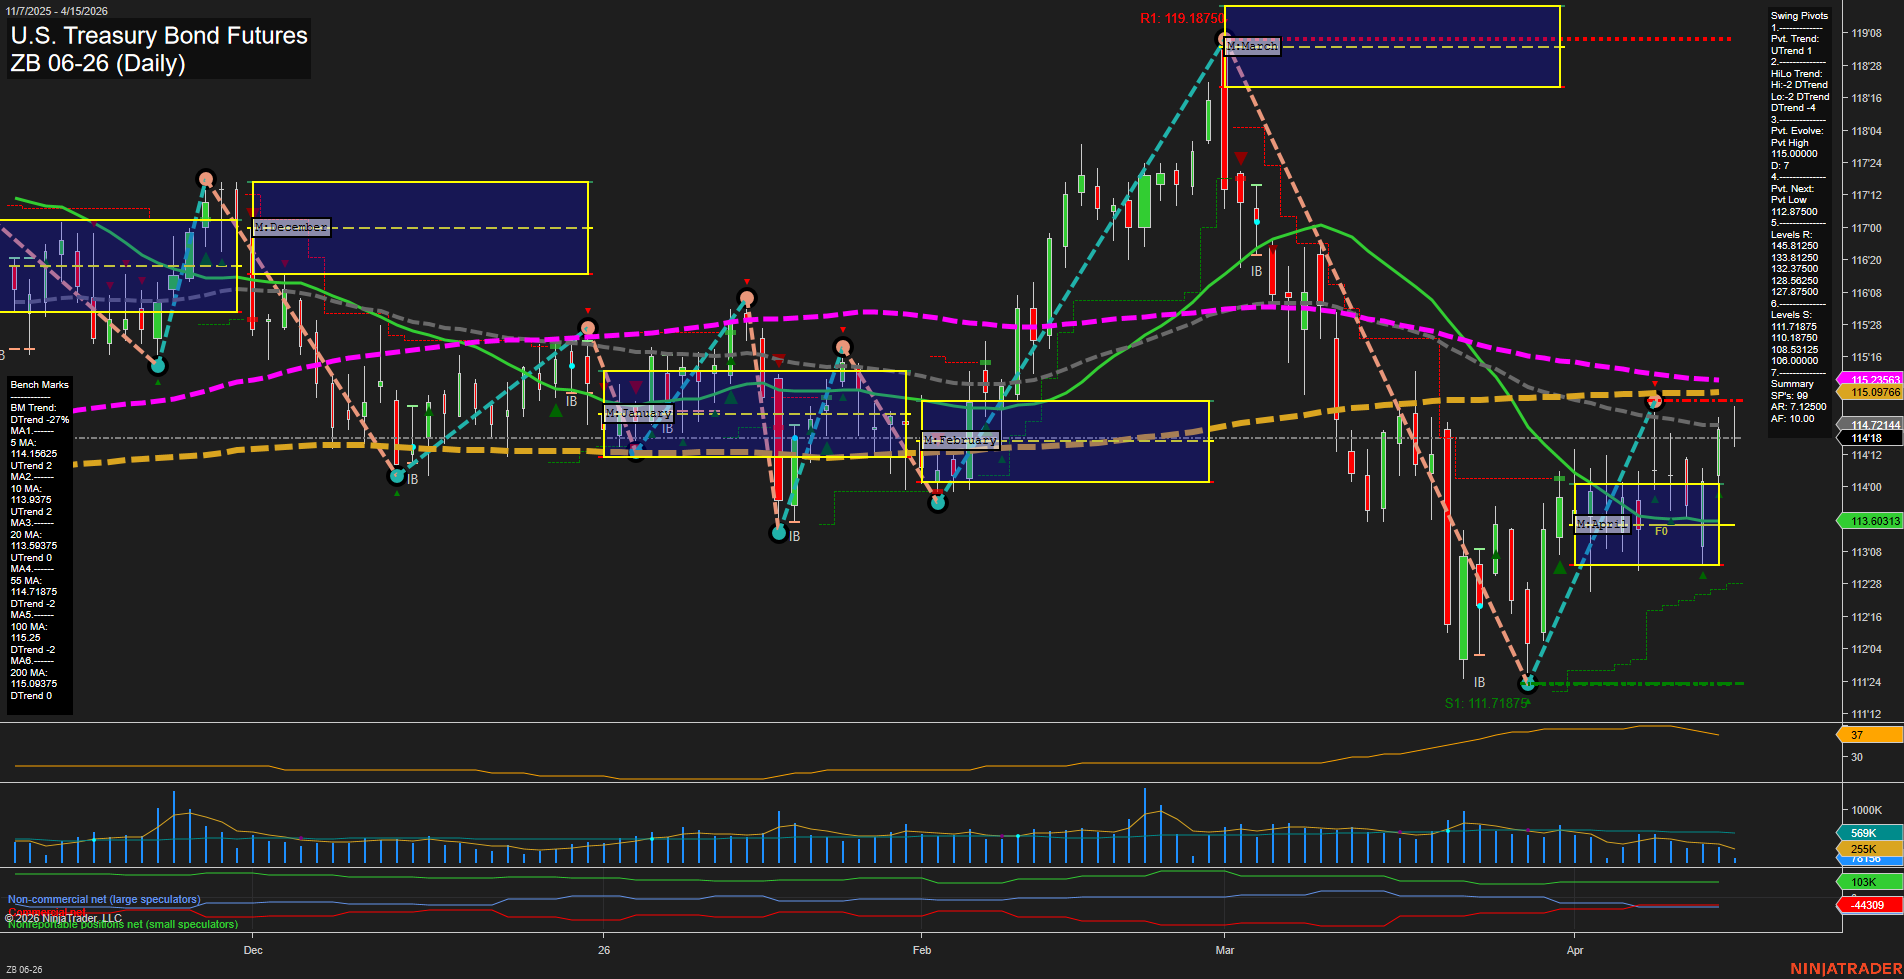The image size is (1904, 979).
Task: Click the swing pivot high circle beside R1
Action: pos(1224,40)
